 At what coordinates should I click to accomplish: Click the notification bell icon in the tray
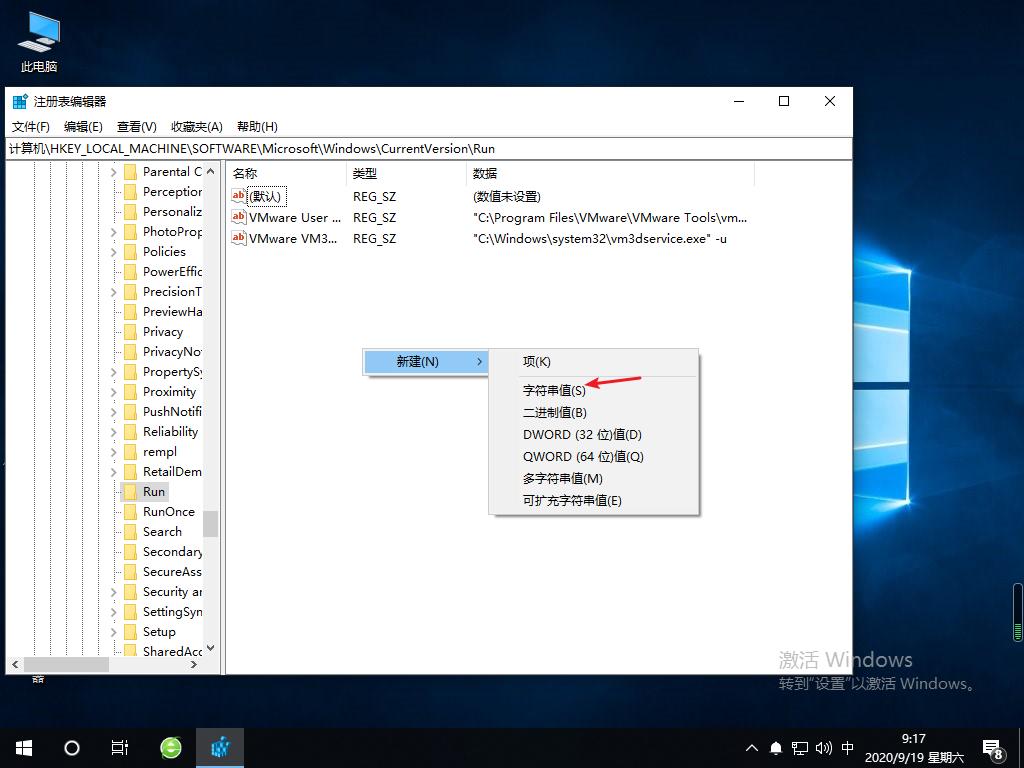tap(775, 747)
